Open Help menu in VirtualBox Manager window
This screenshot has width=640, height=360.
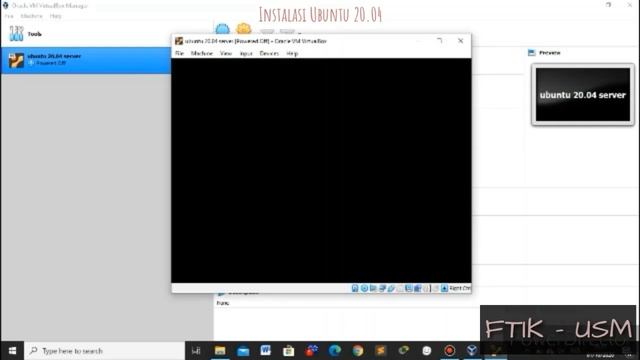coord(56,16)
